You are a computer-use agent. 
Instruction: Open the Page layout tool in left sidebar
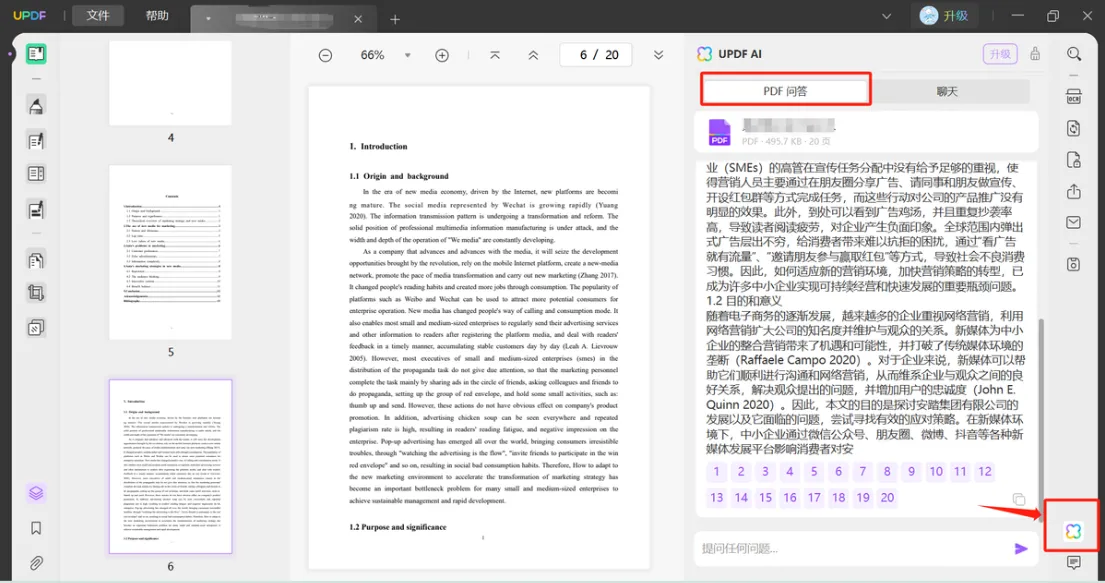[x=36, y=173]
